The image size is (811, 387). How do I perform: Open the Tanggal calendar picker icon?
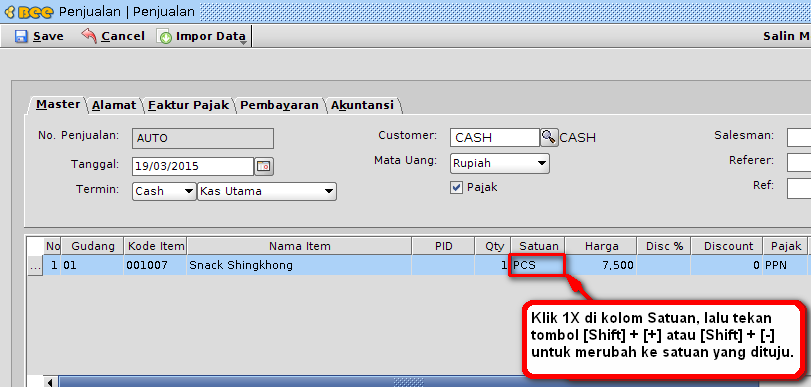264,166
